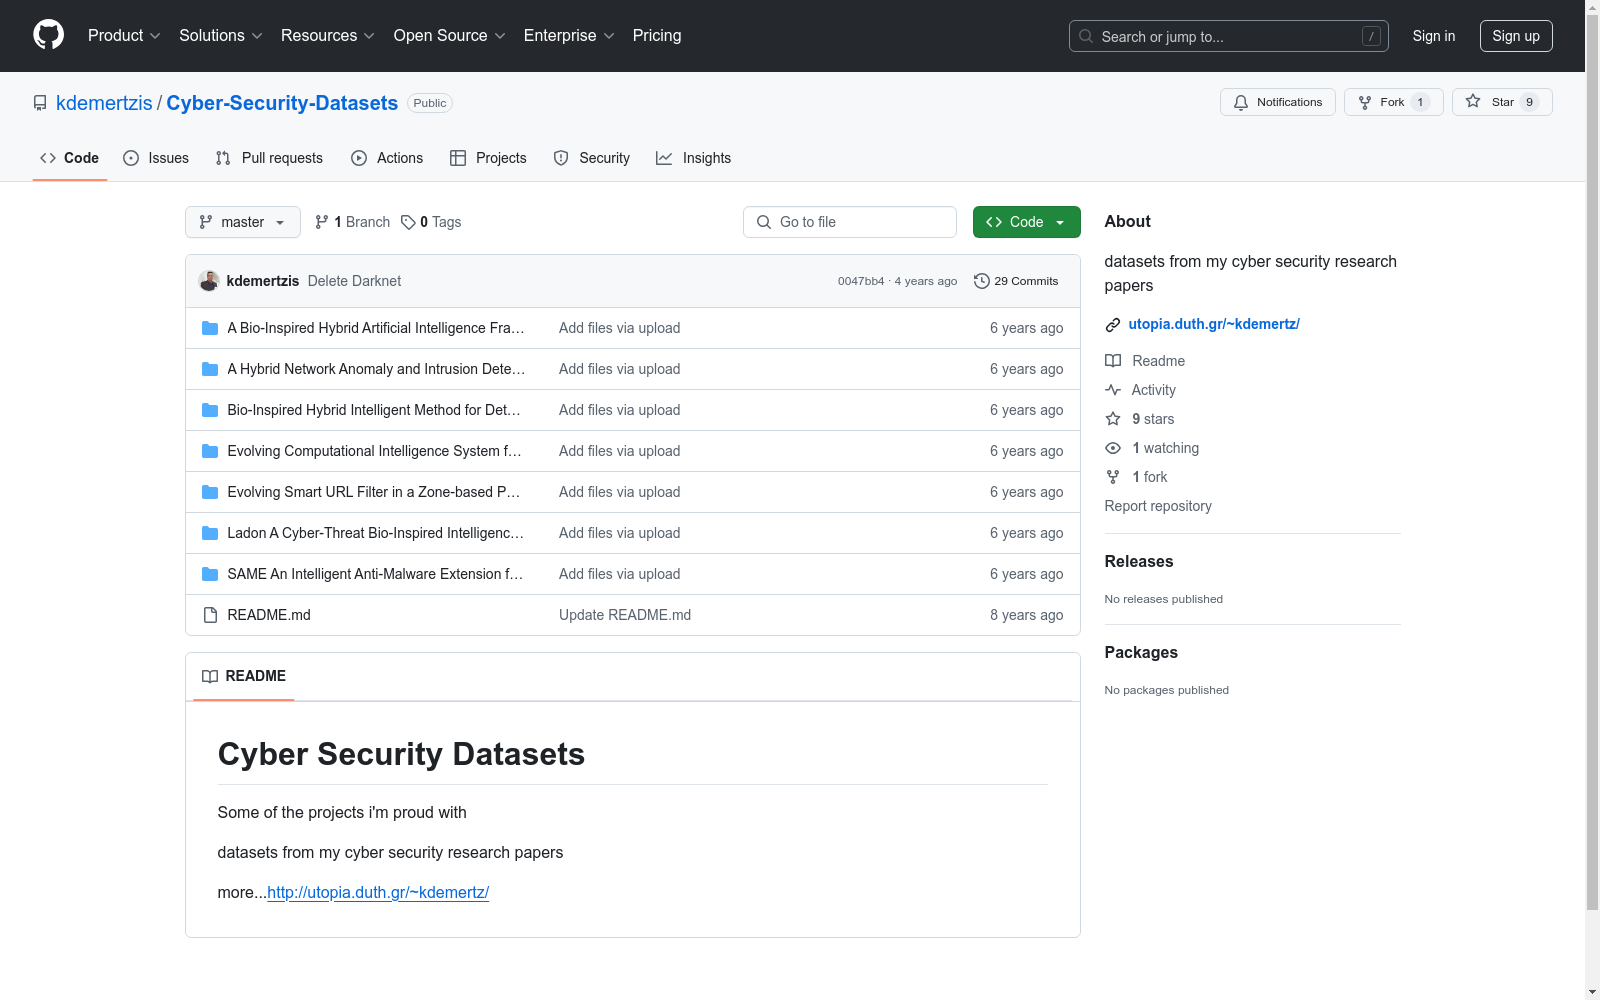View the 29 Commits history
This screenshot has width=1600, height=1000.
tap(1016, 281)
